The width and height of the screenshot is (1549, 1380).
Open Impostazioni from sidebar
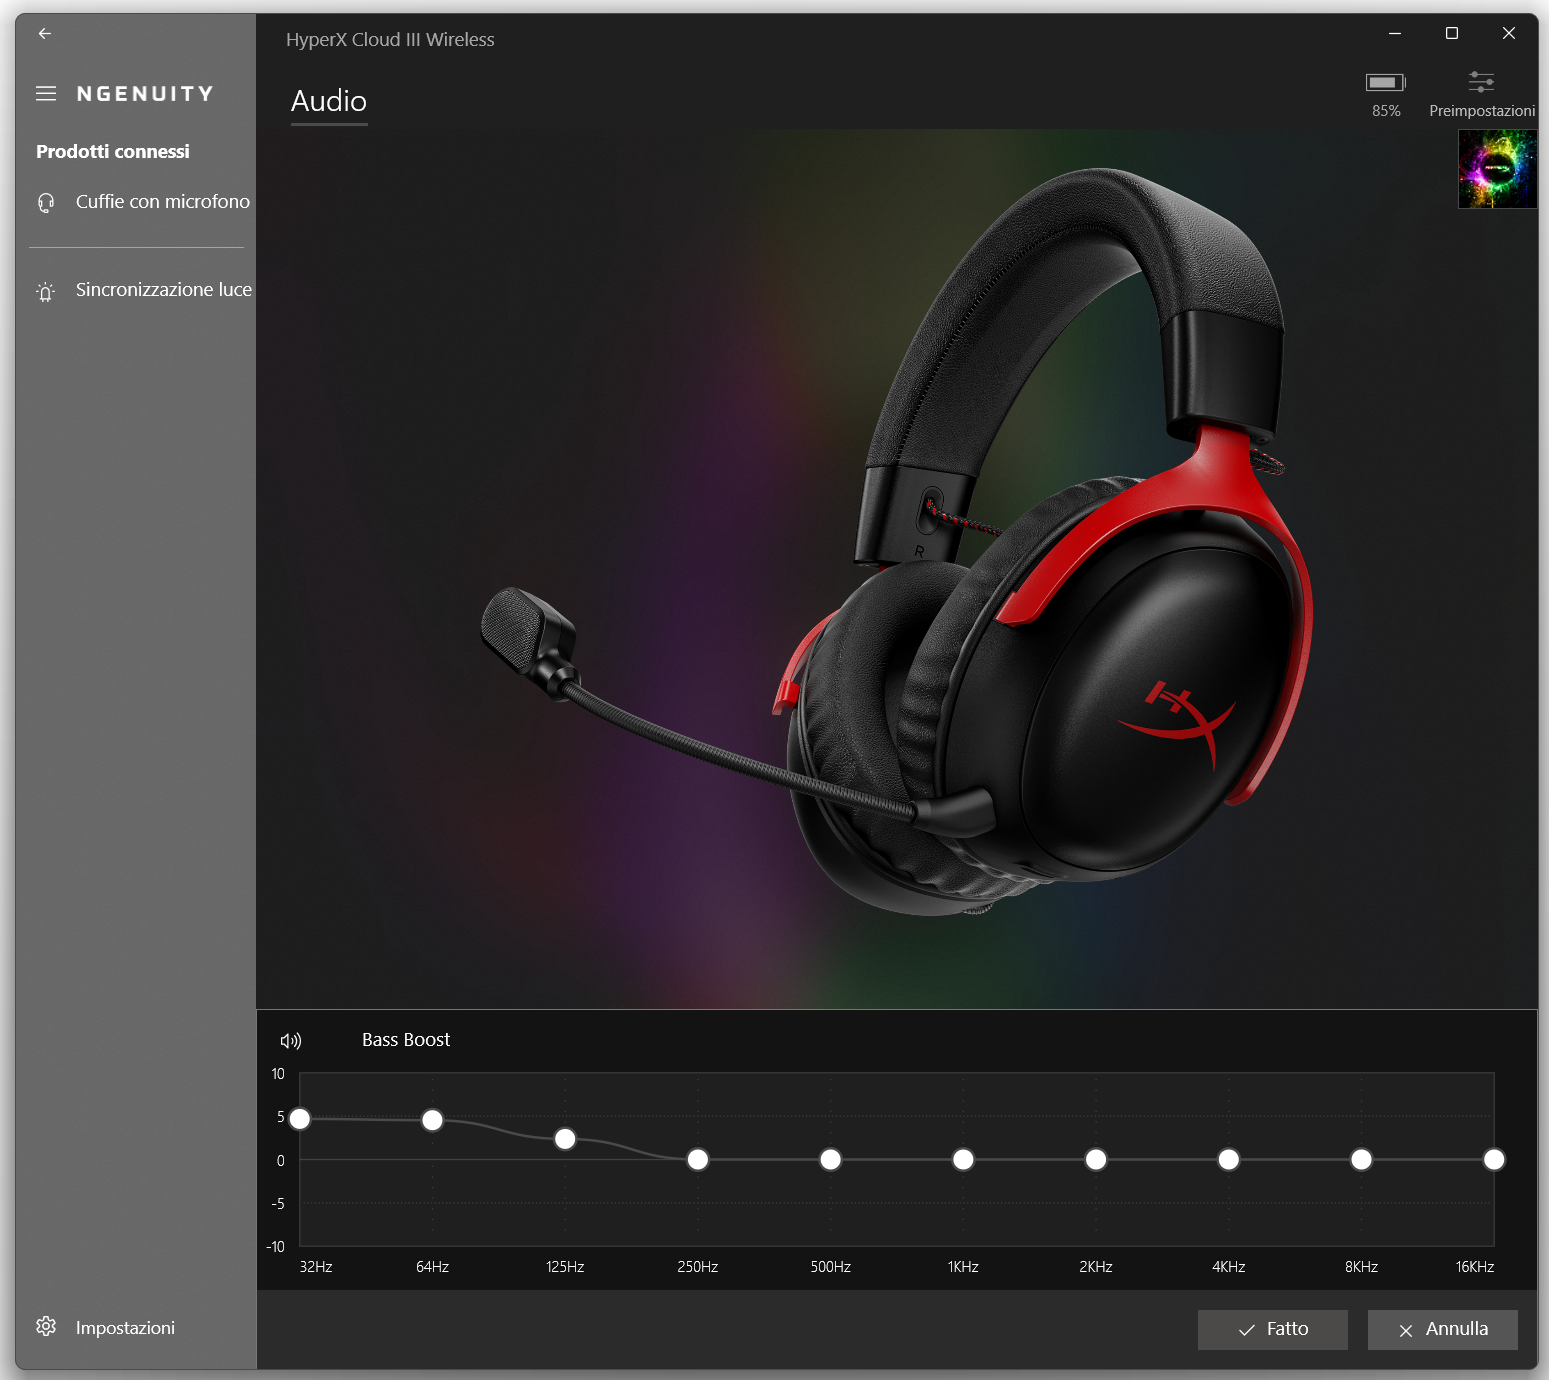(x=137, y=1327)
